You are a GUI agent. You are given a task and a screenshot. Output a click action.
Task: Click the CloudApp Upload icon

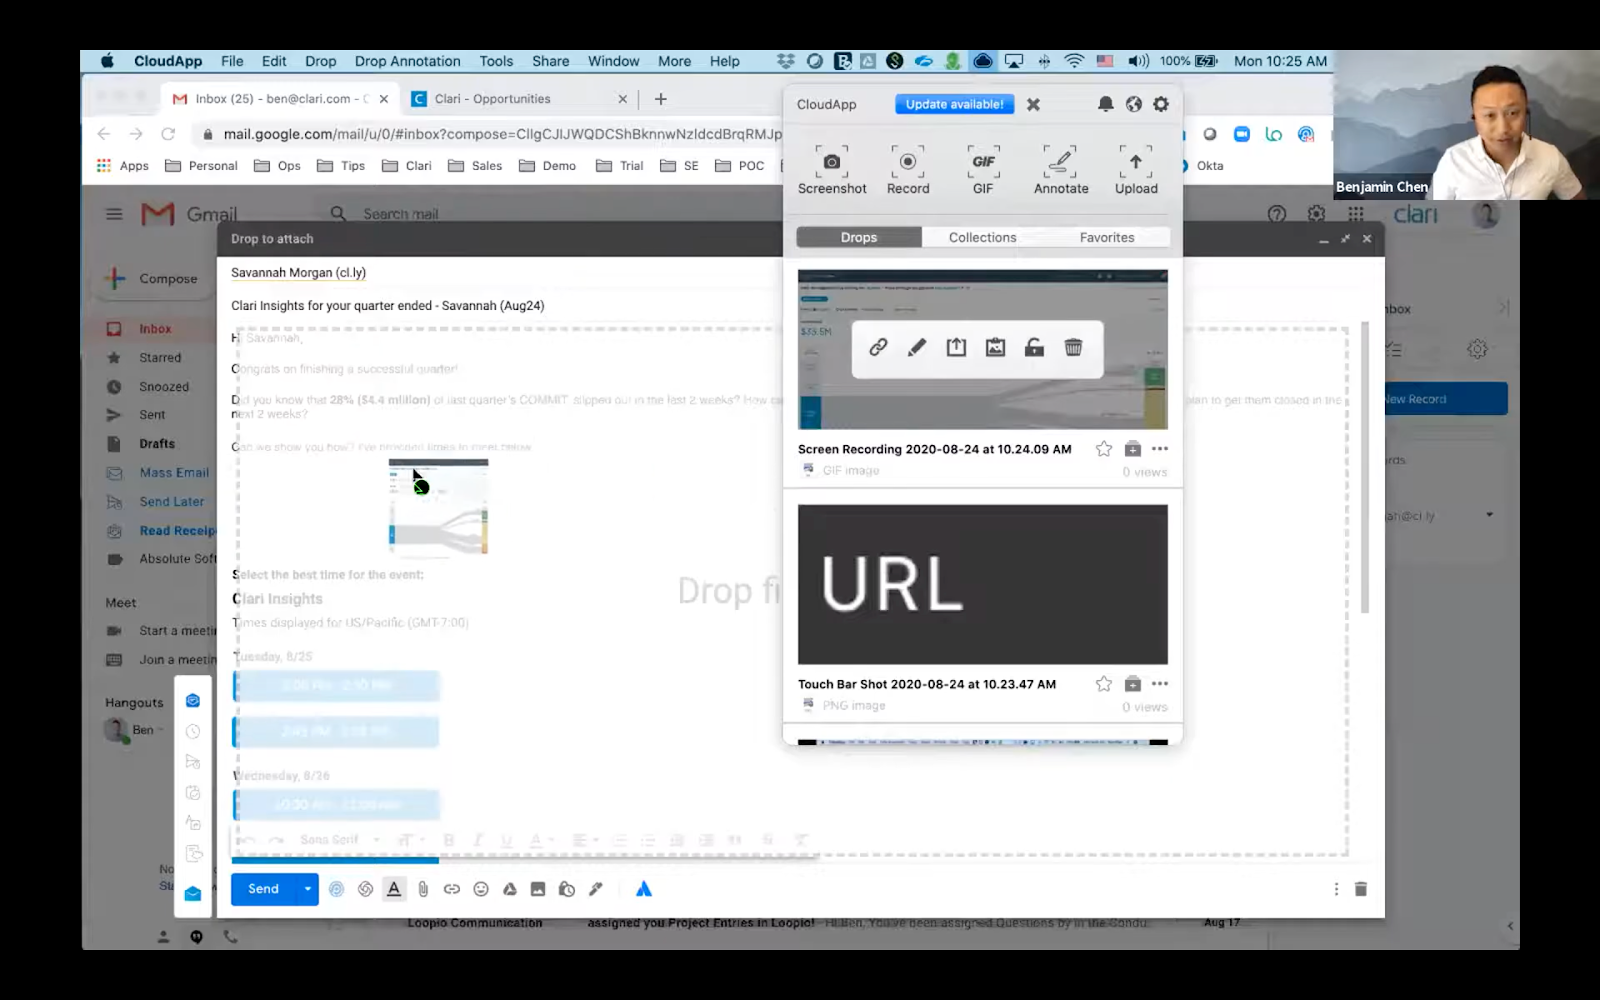click(x=1136, y=170)
